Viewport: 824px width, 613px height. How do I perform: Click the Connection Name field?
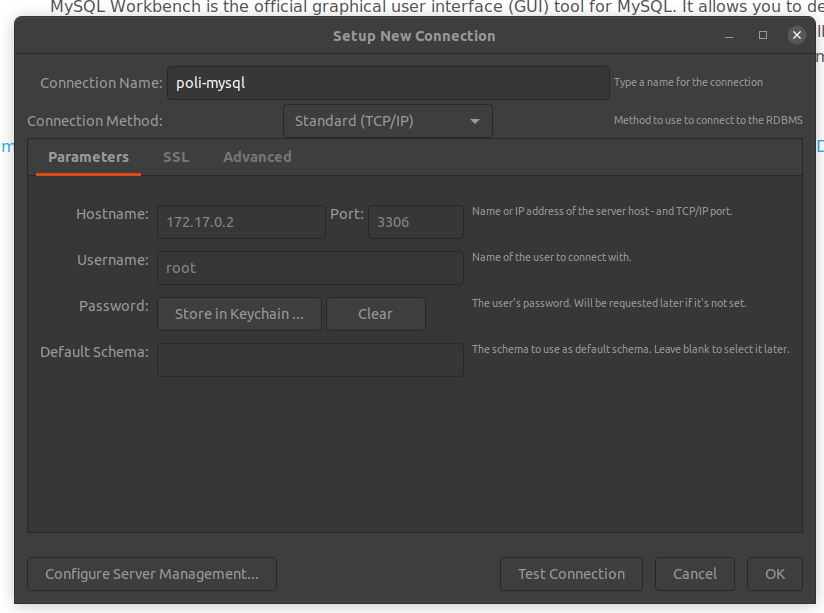point(388,83)
